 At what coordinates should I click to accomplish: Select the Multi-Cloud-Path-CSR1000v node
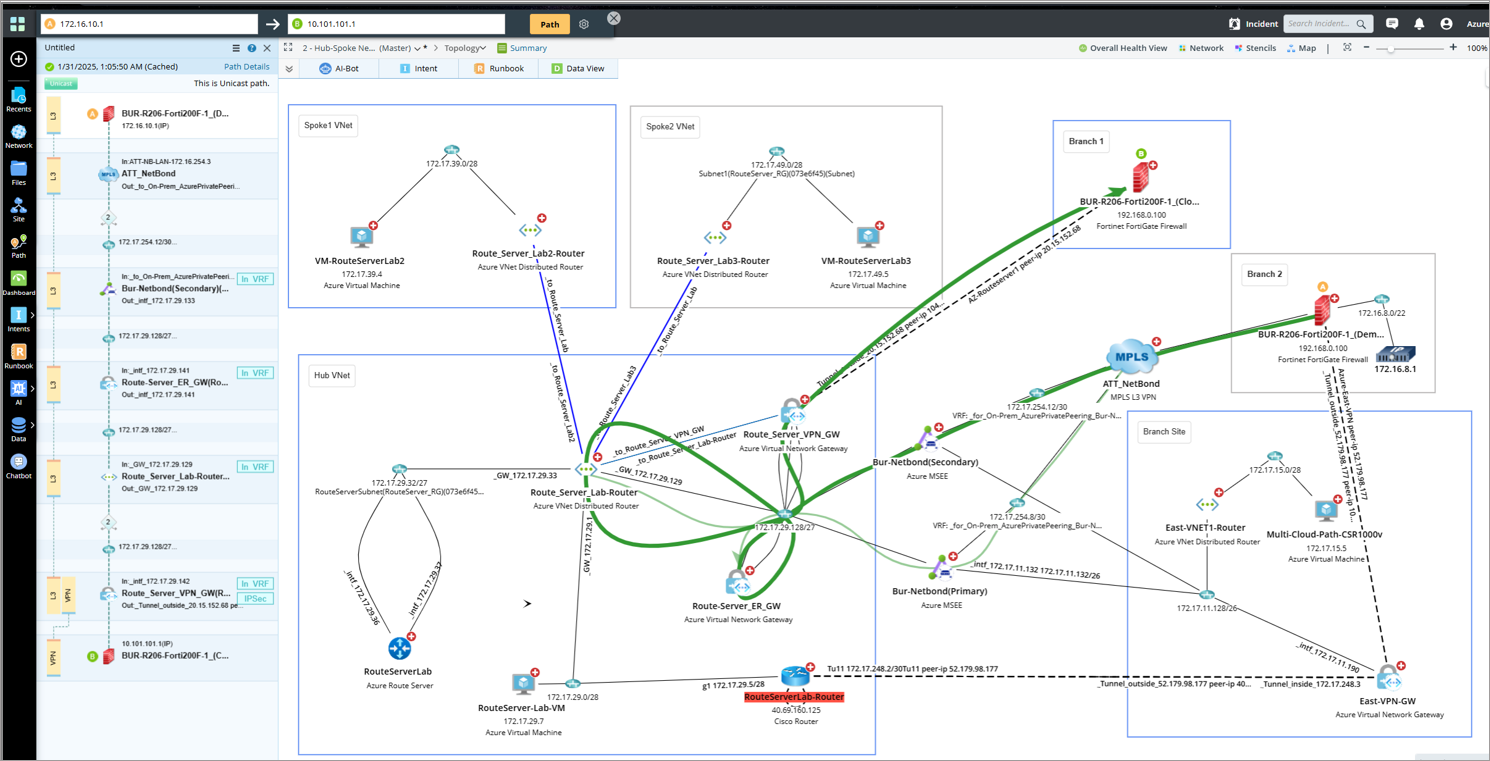1326,510
